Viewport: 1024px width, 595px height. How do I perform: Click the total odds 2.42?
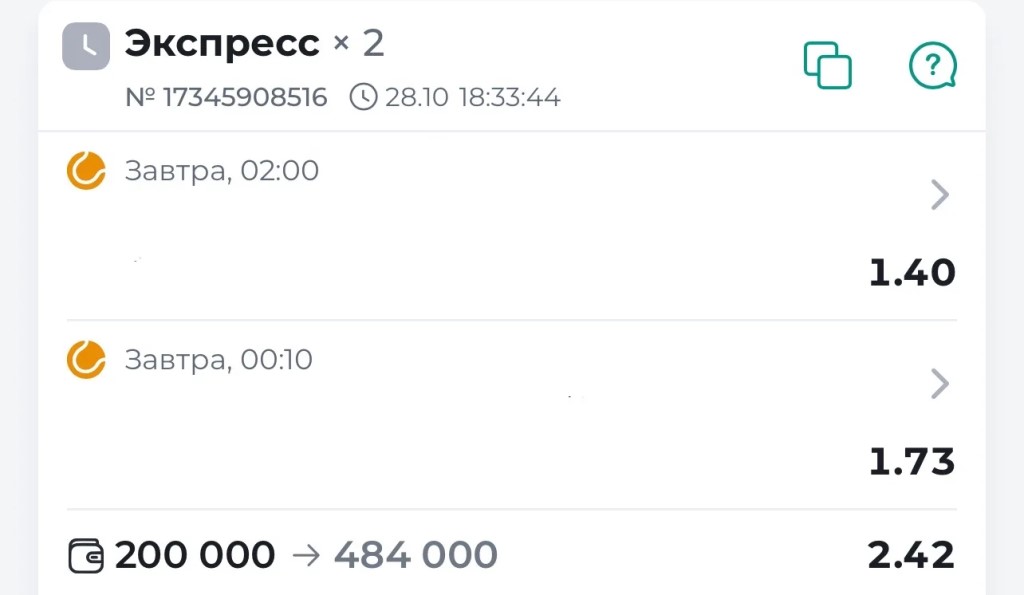click(911, 555)
